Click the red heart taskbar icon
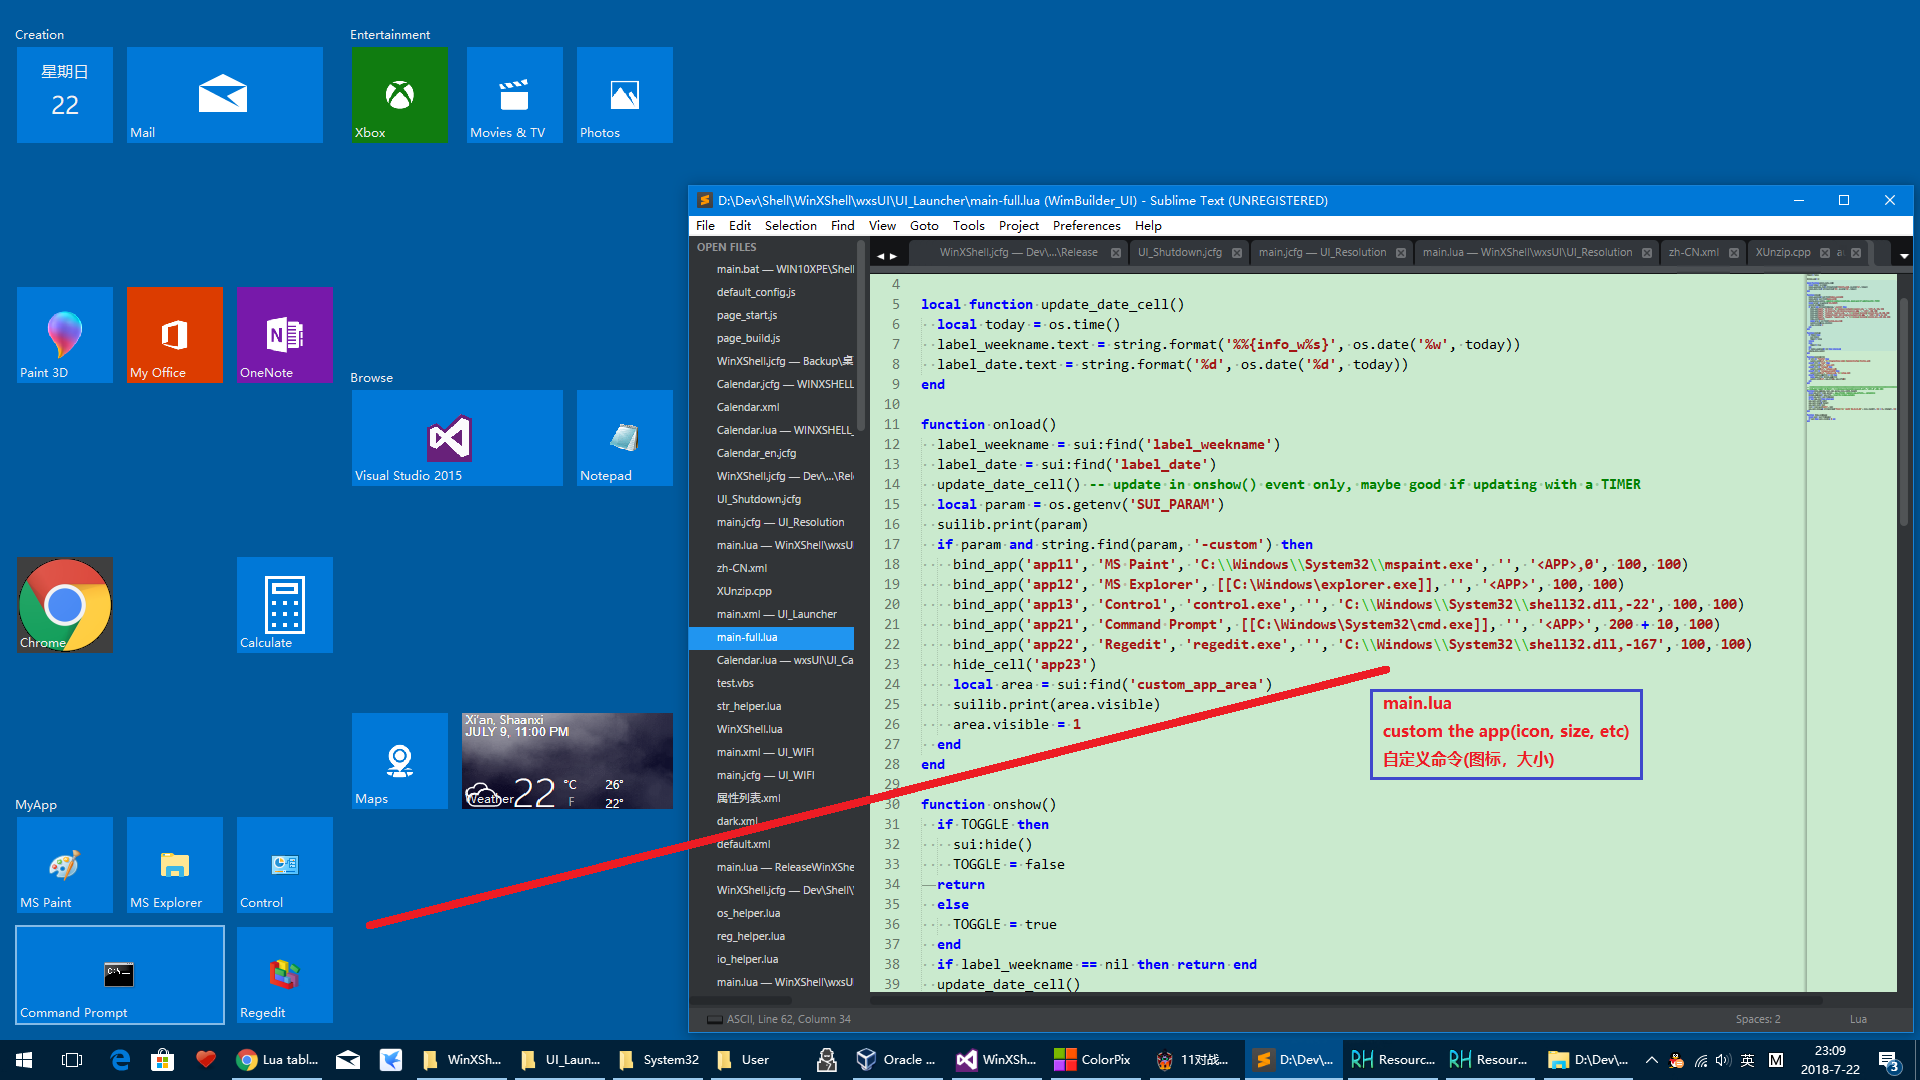 [206, 1060]
